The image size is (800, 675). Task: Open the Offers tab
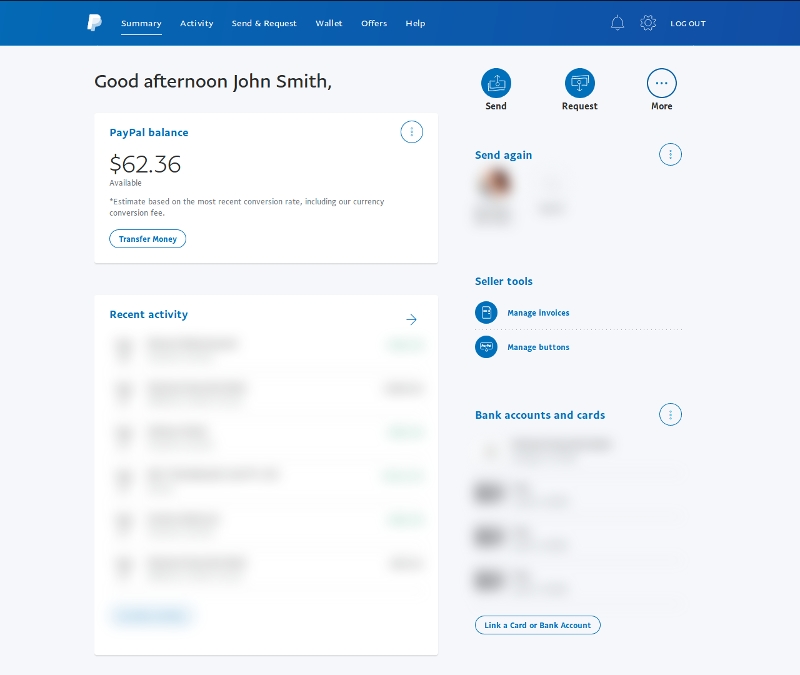pyautogui.click(x=374, y=23)
